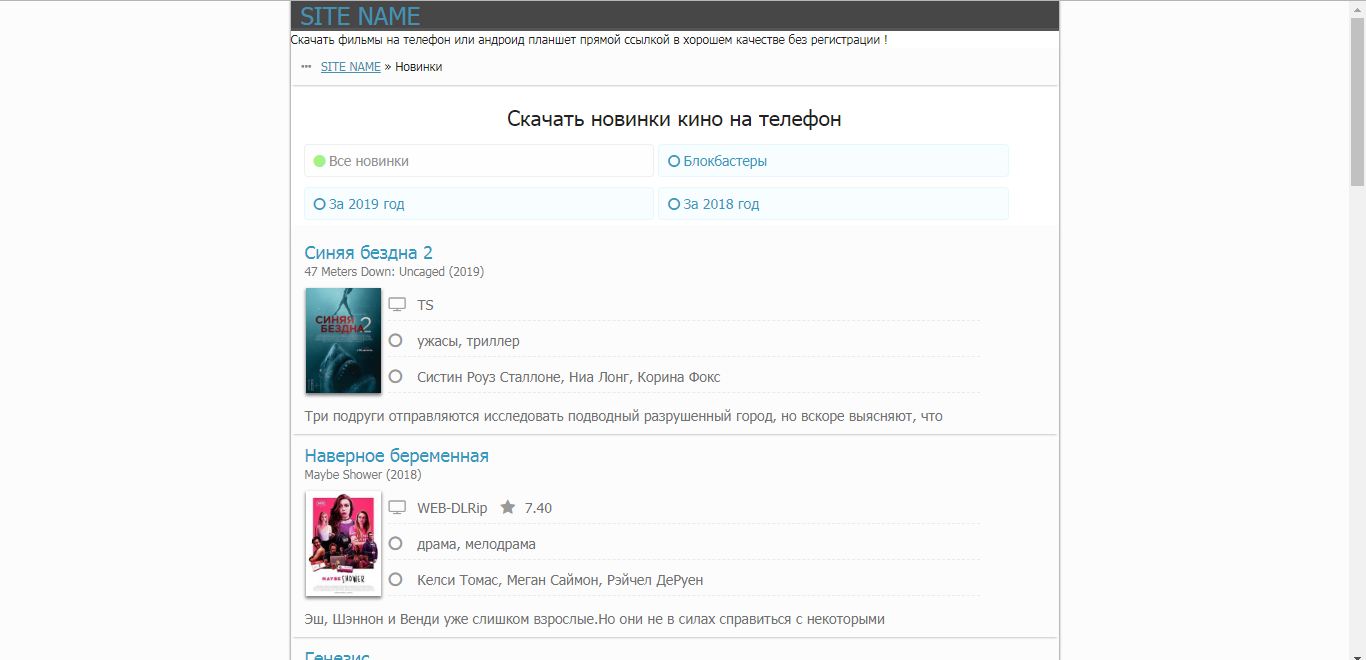Click the breadcrumb dots icon

pos(306,67)
